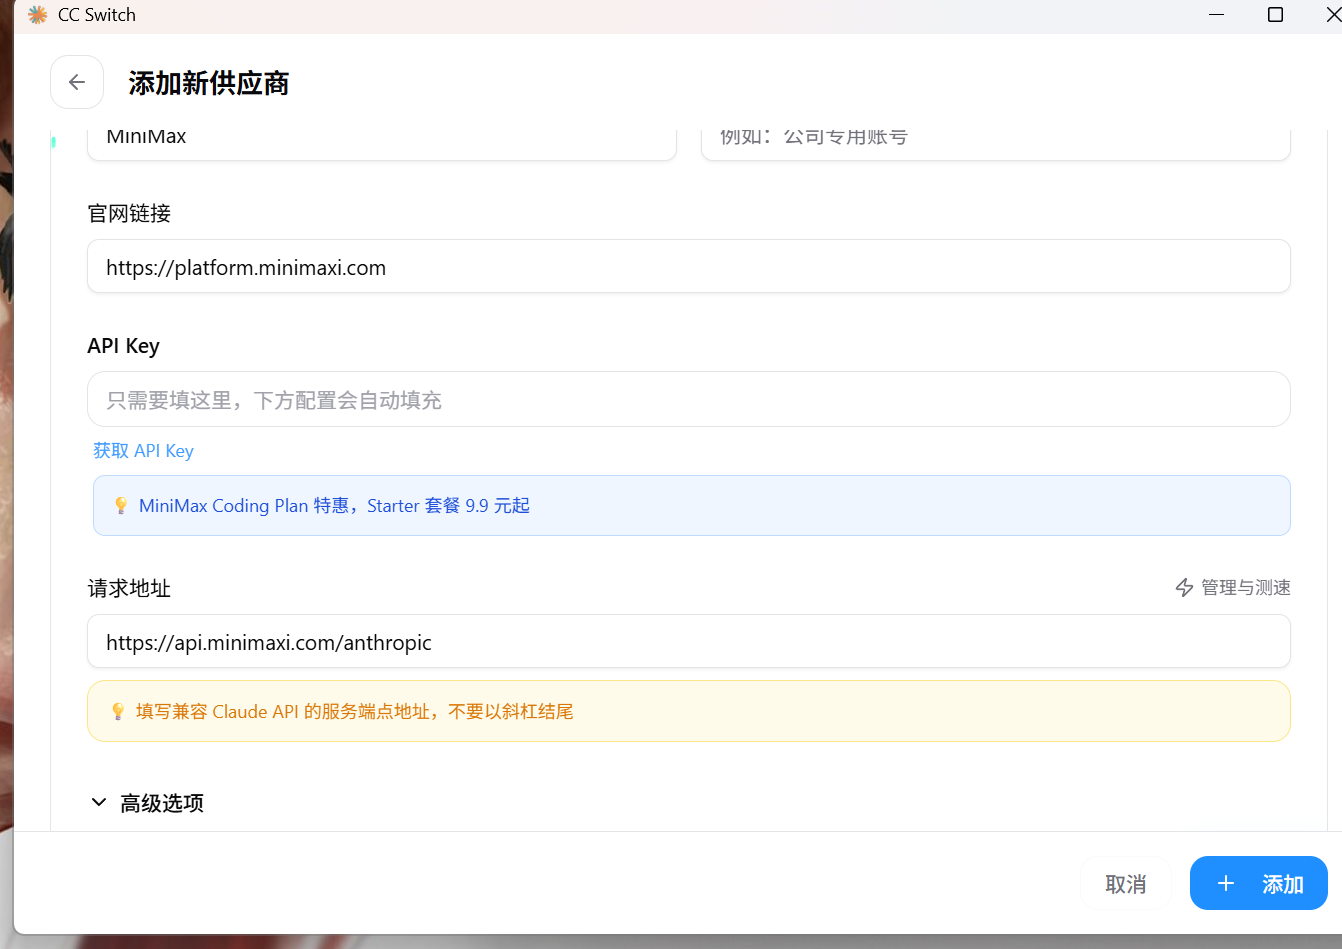This screenshot has width=1342, height=949.
Task: Click the lightning bolt speed-test icon
Action: 1184,588
